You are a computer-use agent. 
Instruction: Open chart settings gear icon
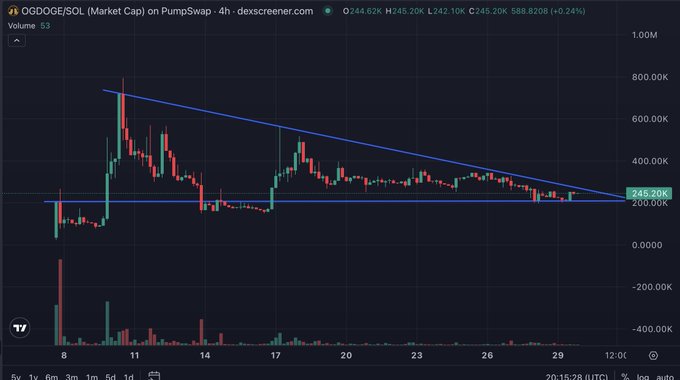(x=653, y=356)
